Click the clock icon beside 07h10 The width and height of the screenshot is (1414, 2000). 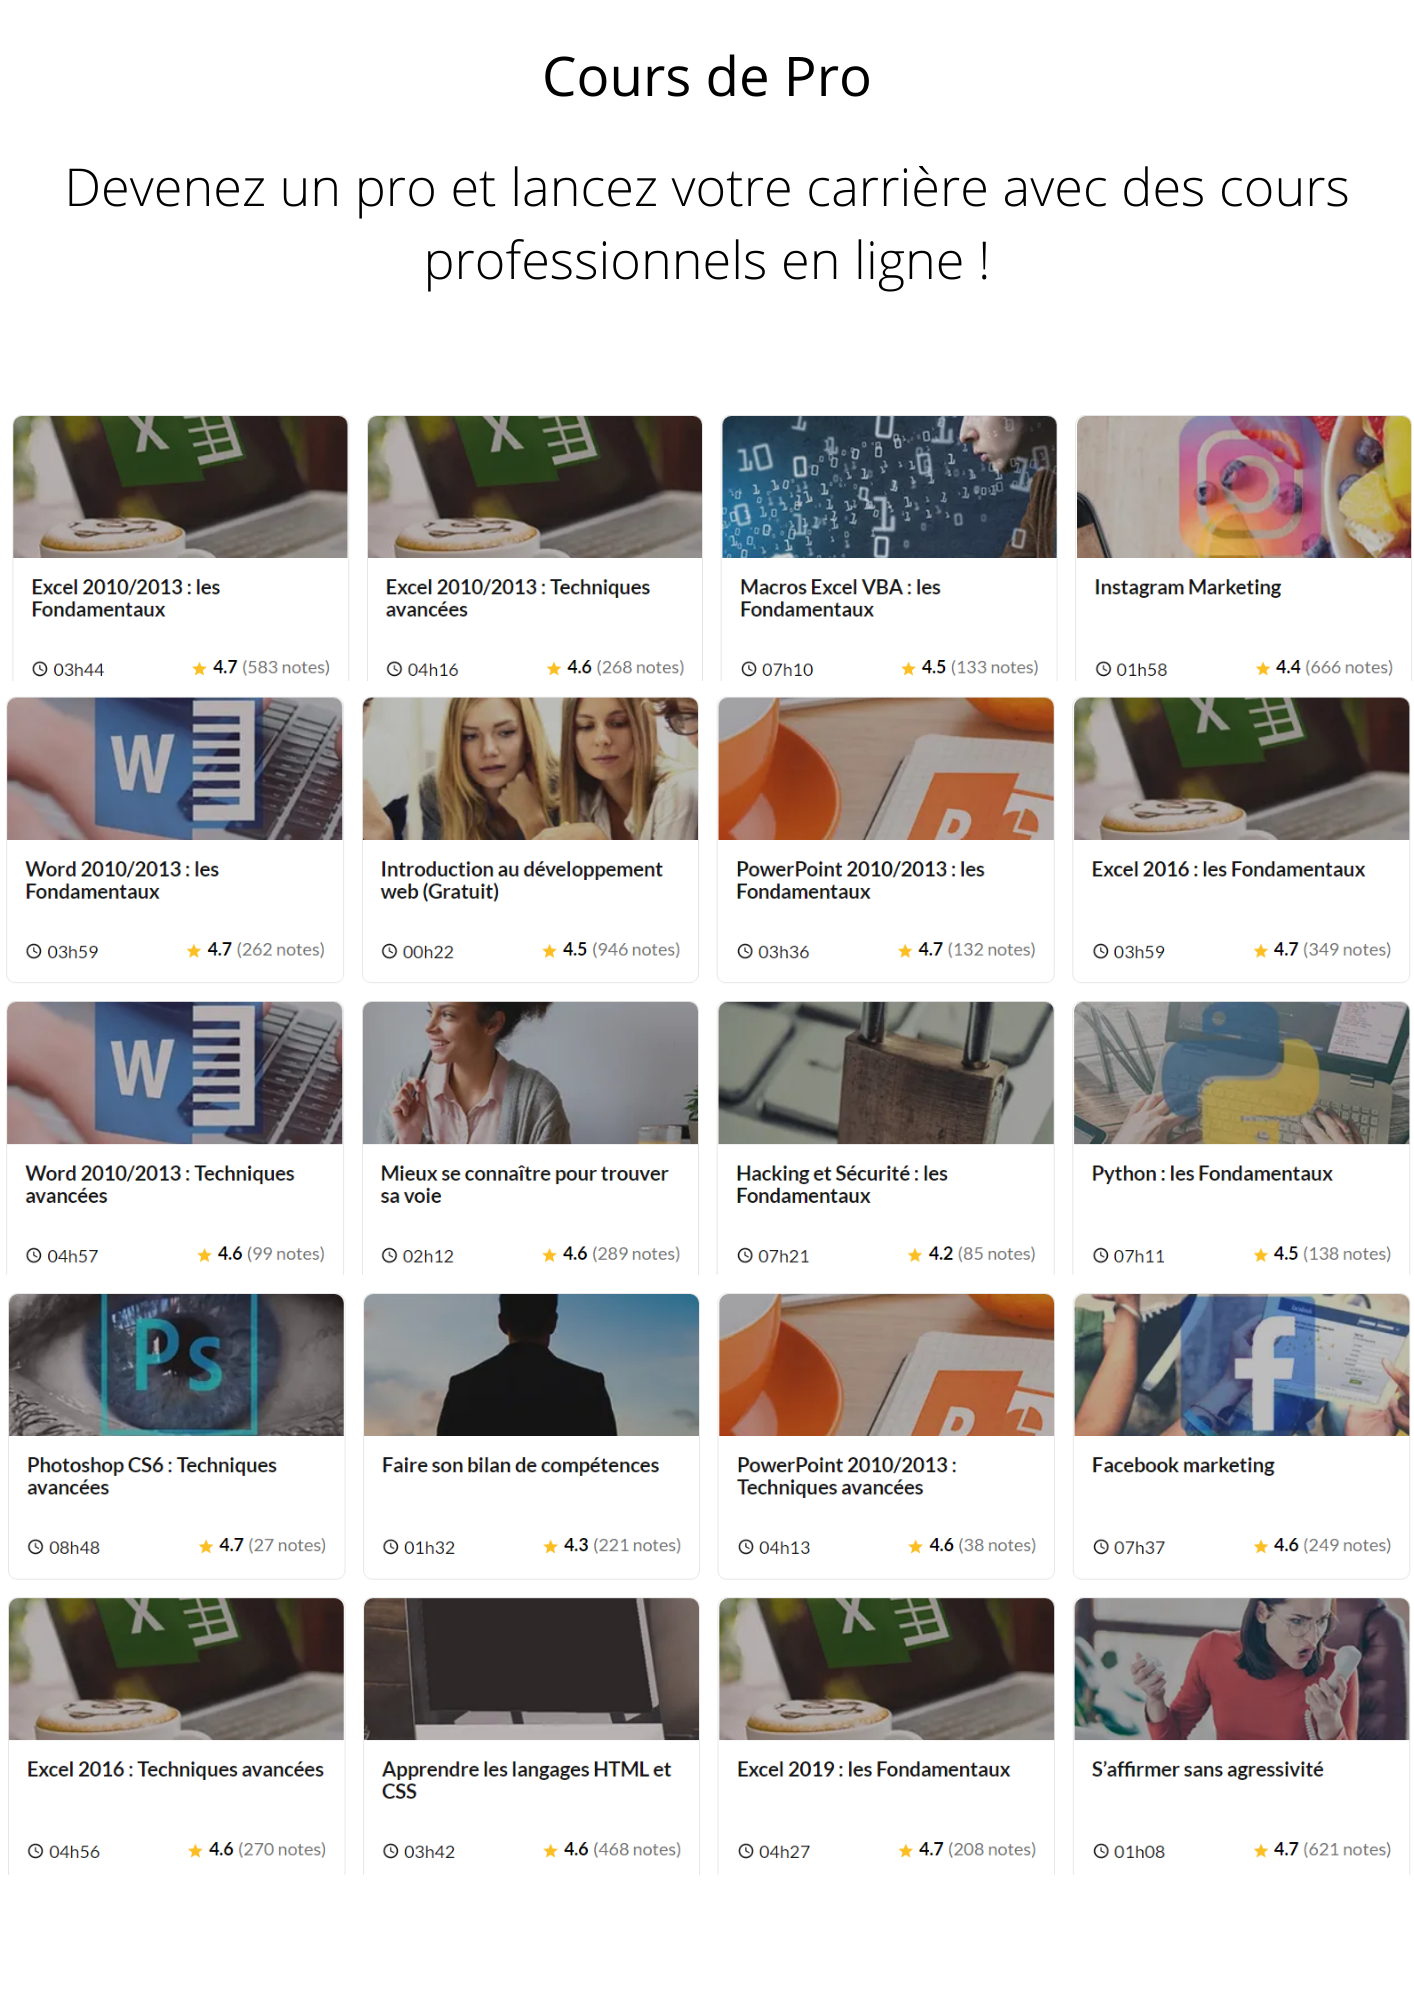tap(749, 669)
